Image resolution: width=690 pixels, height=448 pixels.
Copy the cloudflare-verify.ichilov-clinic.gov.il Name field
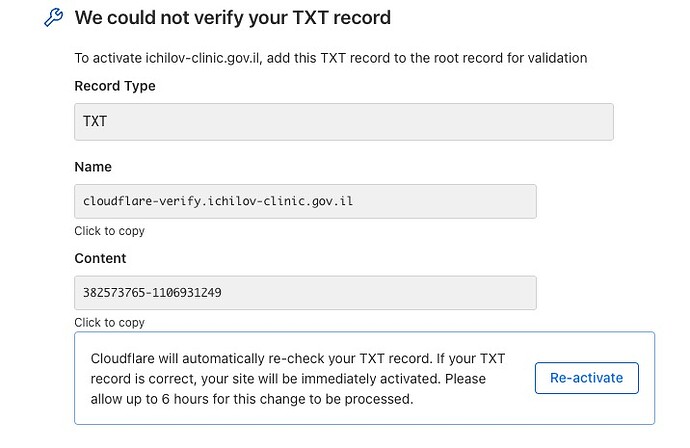pyautogui.click(x=305, y=202)
